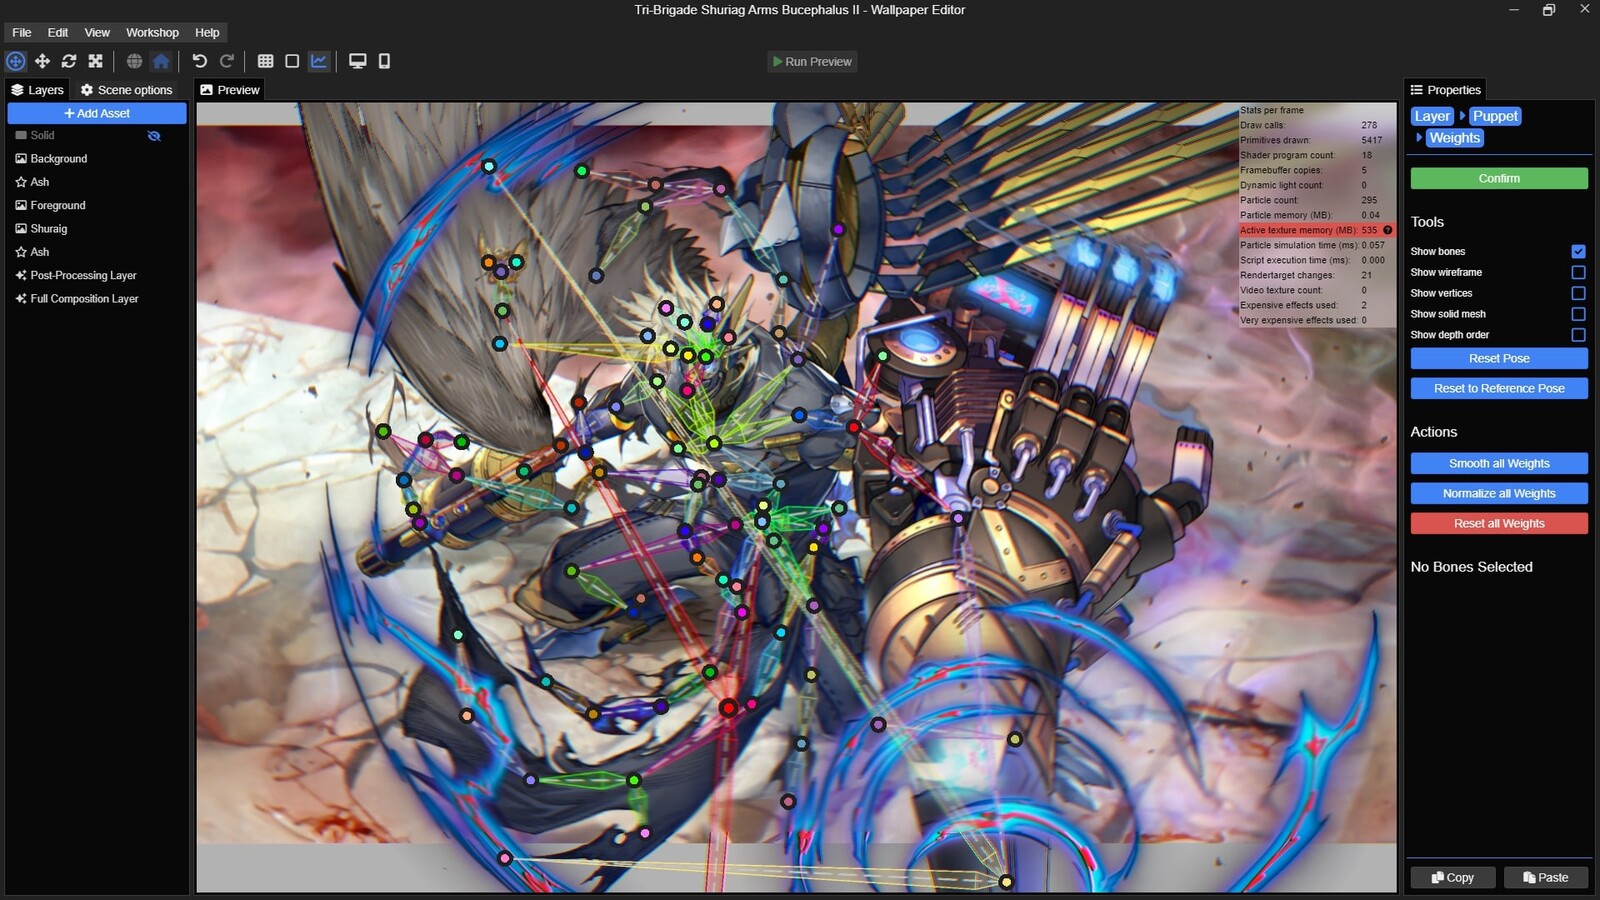Click Reset to Reference Pose
The height and width of the screenshot is (900, 1600).
pos(1499,388)
